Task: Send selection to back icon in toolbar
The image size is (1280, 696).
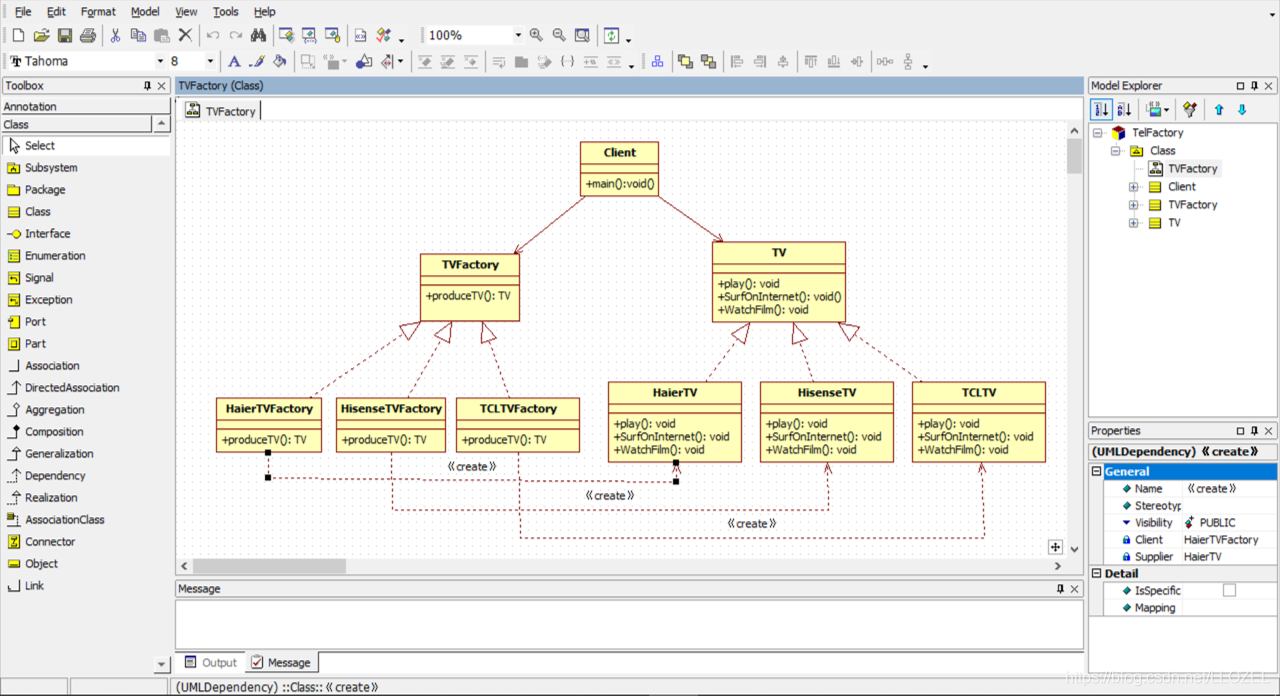Action: tap(708, 61)
